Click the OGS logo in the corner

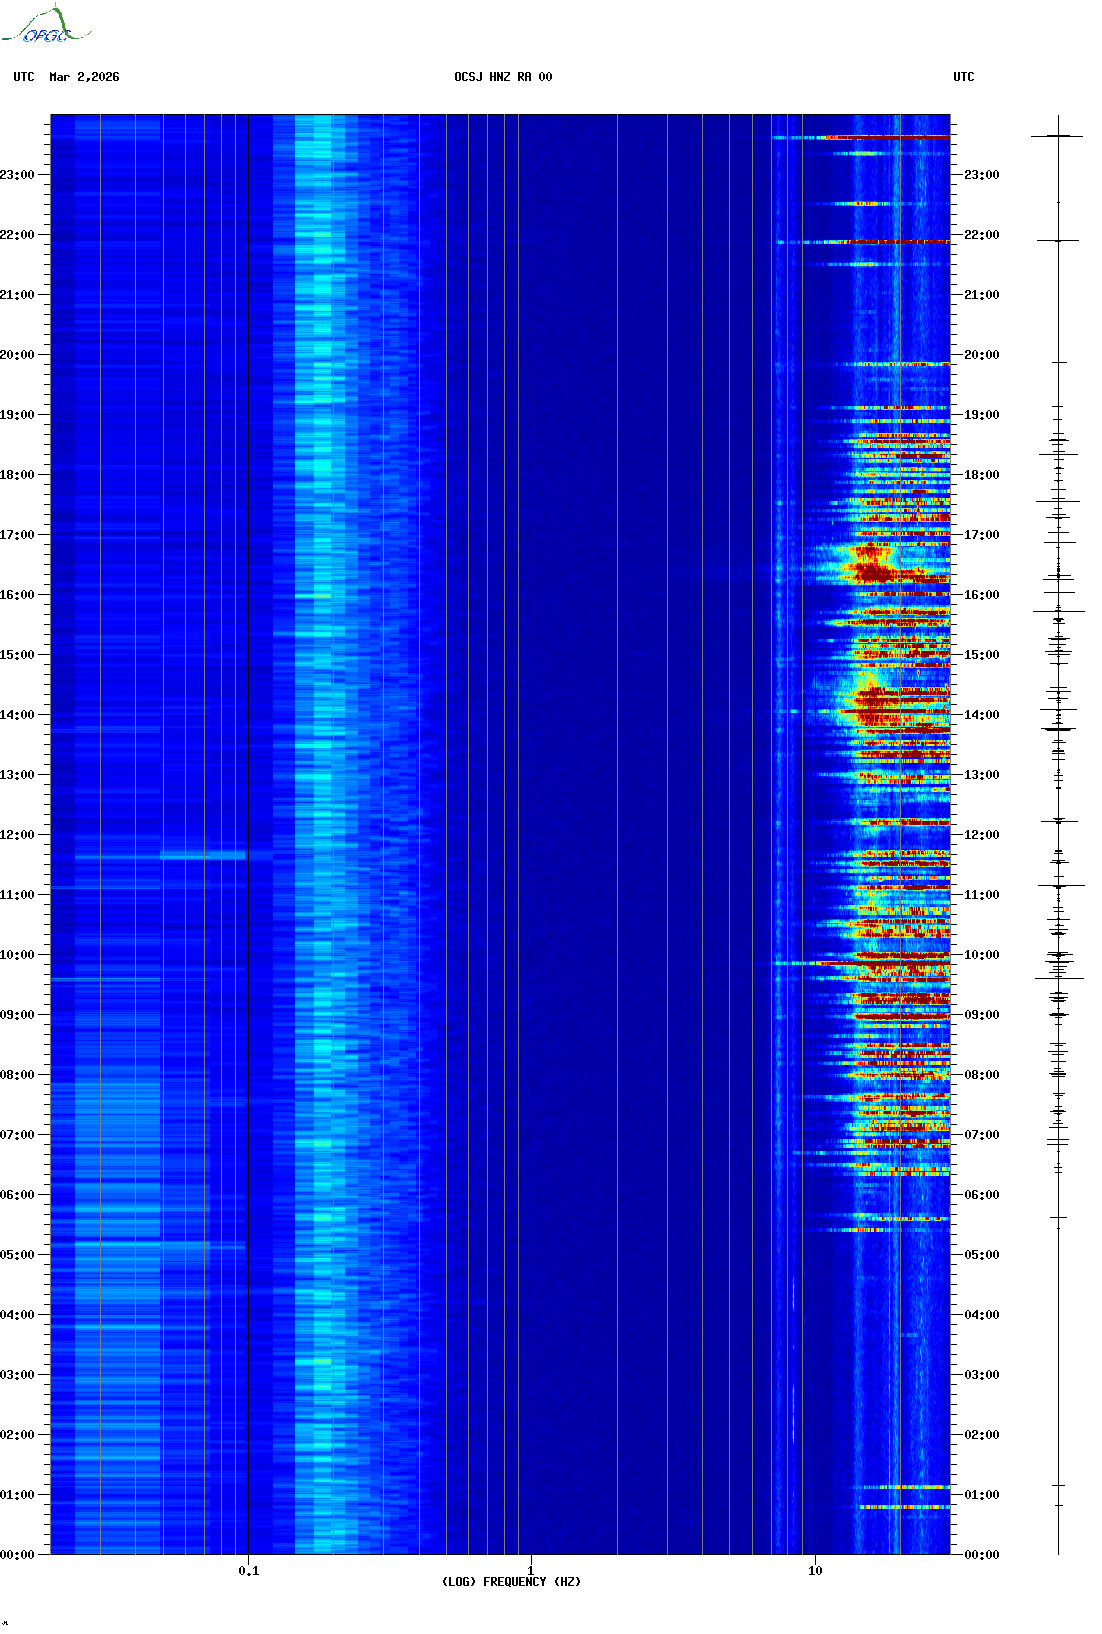[46, 25]
